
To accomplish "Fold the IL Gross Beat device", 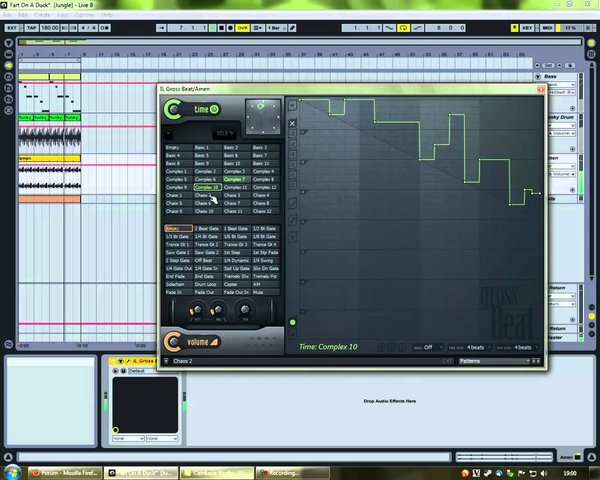I will (121, 361).
